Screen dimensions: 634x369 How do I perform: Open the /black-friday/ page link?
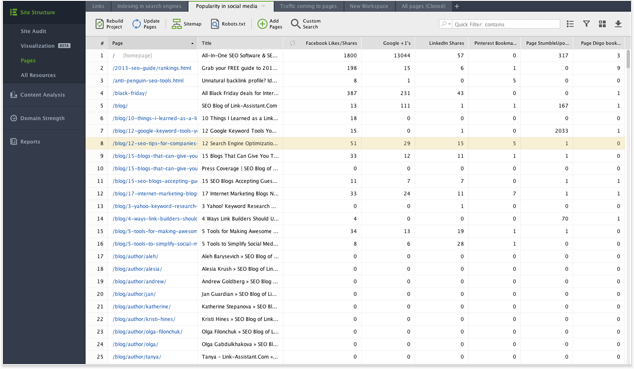coord(130,93)
